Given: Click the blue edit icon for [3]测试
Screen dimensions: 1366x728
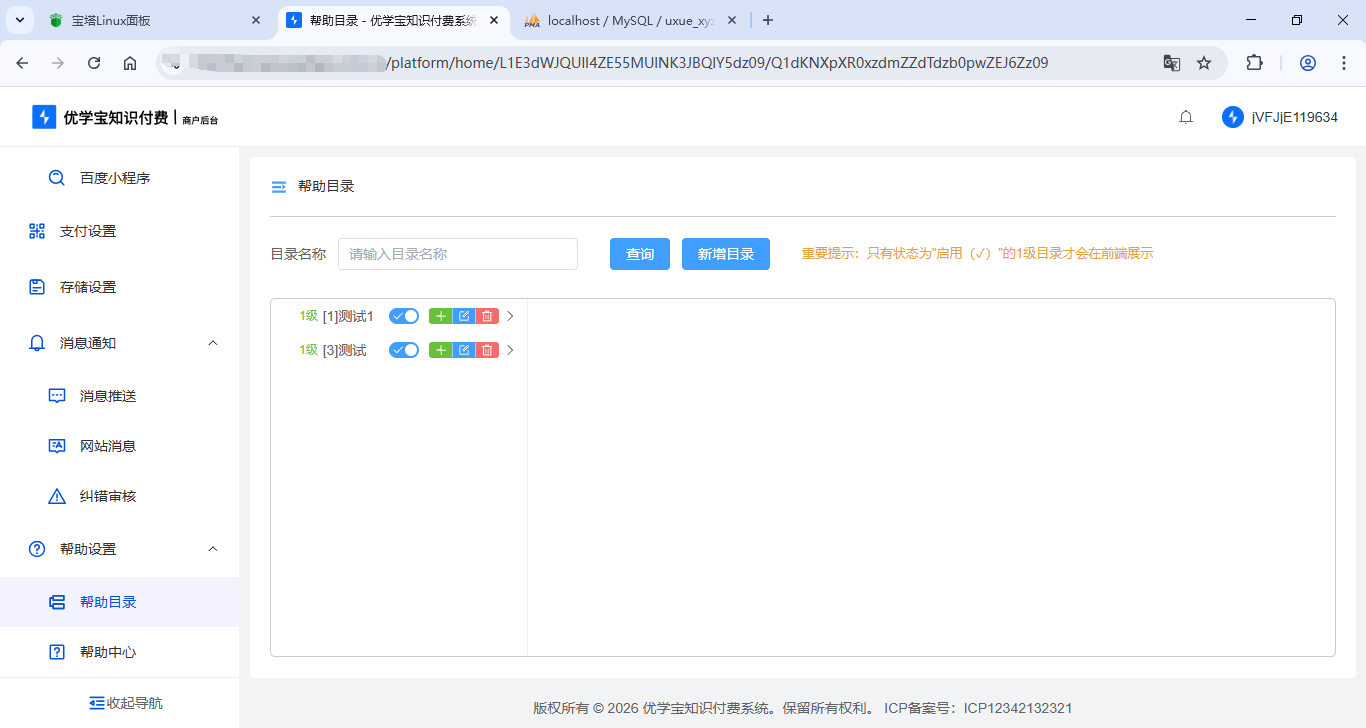Looking at the screenshot, I should coord(464,350).
